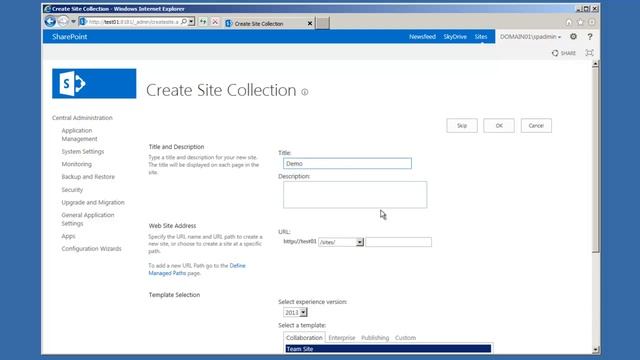Open Define Managed Paths link

tap(197, 269)
